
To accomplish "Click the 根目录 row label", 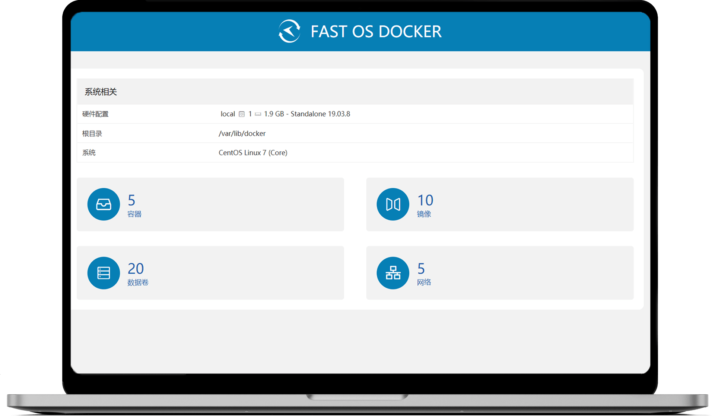I will tap(92, 133).
